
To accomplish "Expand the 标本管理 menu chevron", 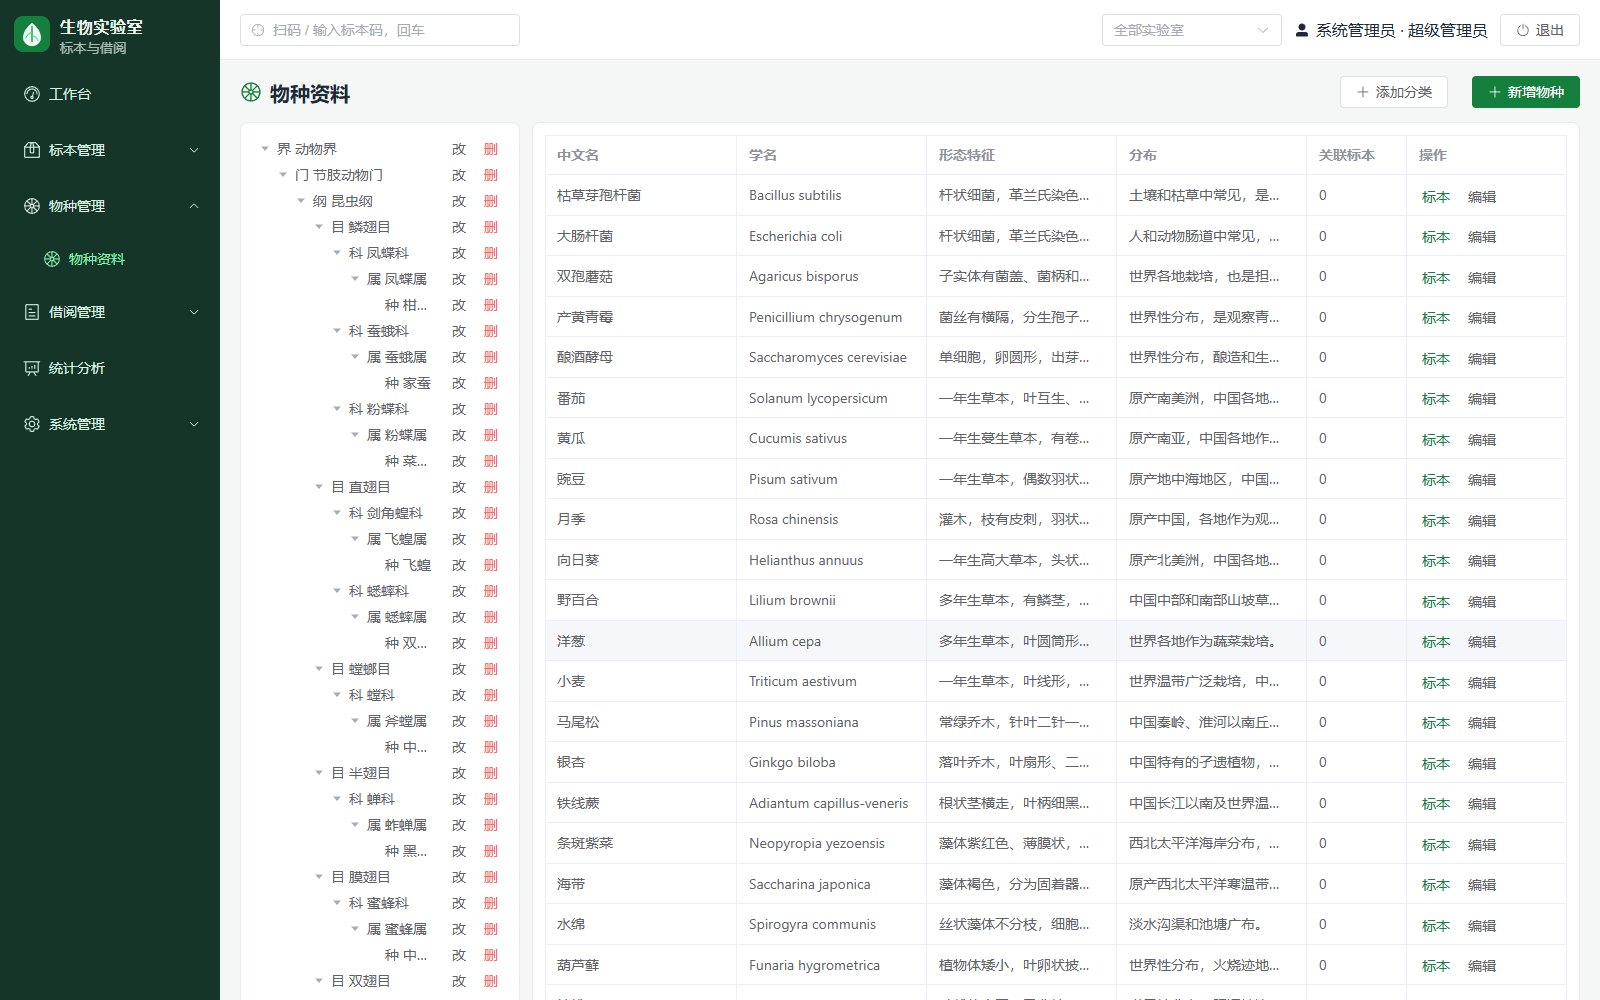I will [194, 150].
